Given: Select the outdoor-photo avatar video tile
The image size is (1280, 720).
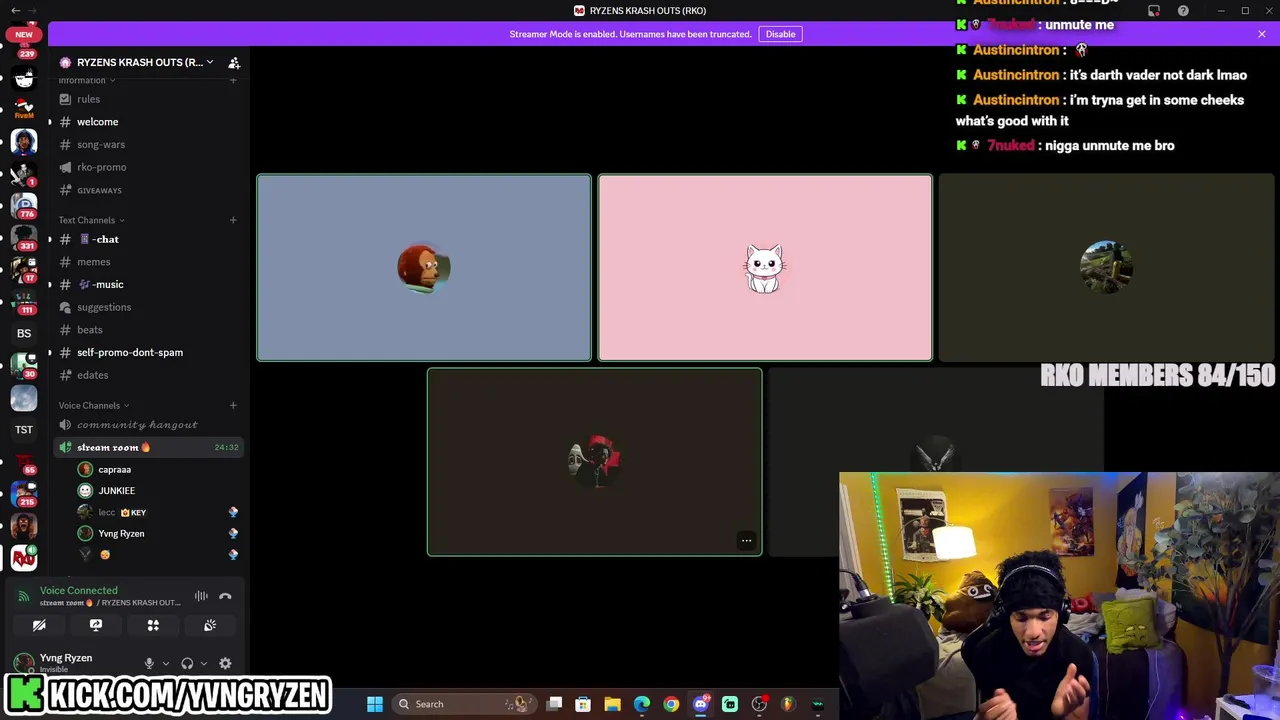Looking at the screenshot, I should pyautogui.click(x=1106, y=268).
